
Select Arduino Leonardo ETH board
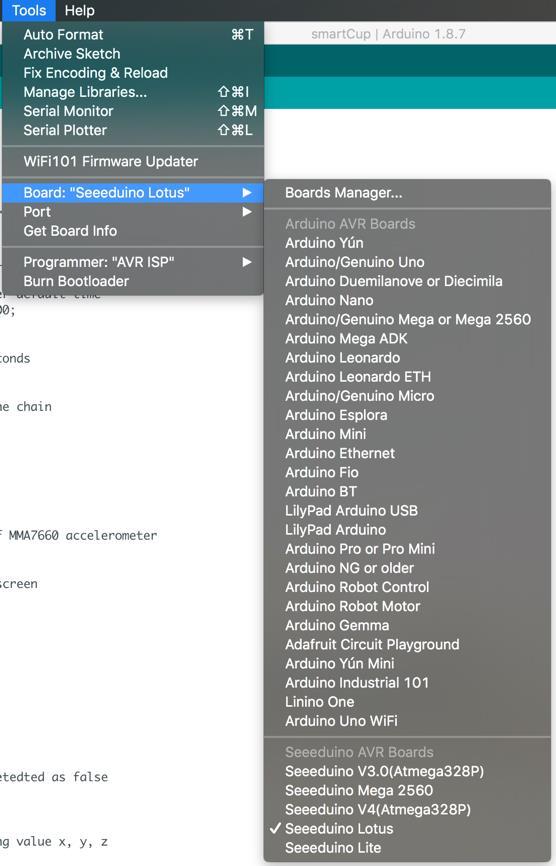(407, 377)
